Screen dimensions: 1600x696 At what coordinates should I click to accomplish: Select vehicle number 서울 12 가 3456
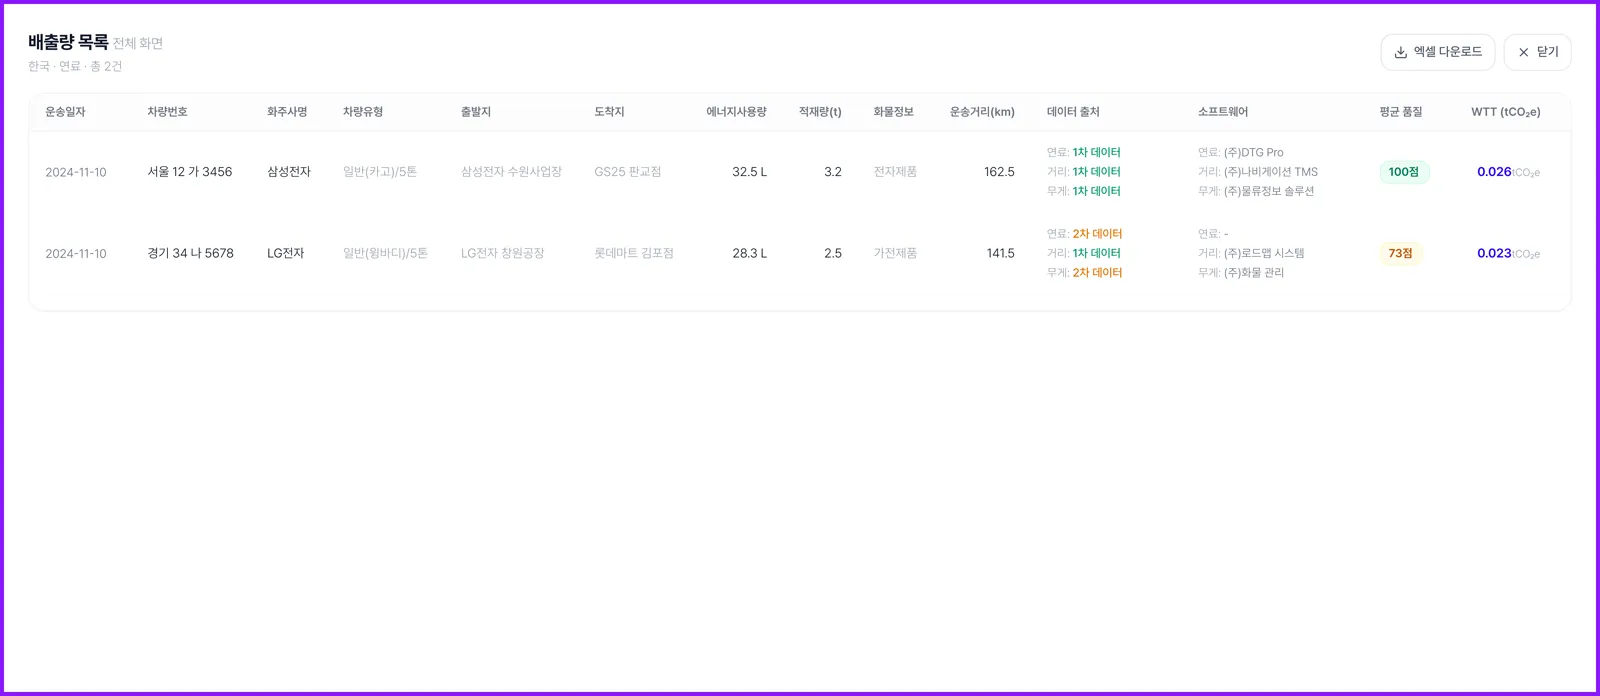[190, 172]
